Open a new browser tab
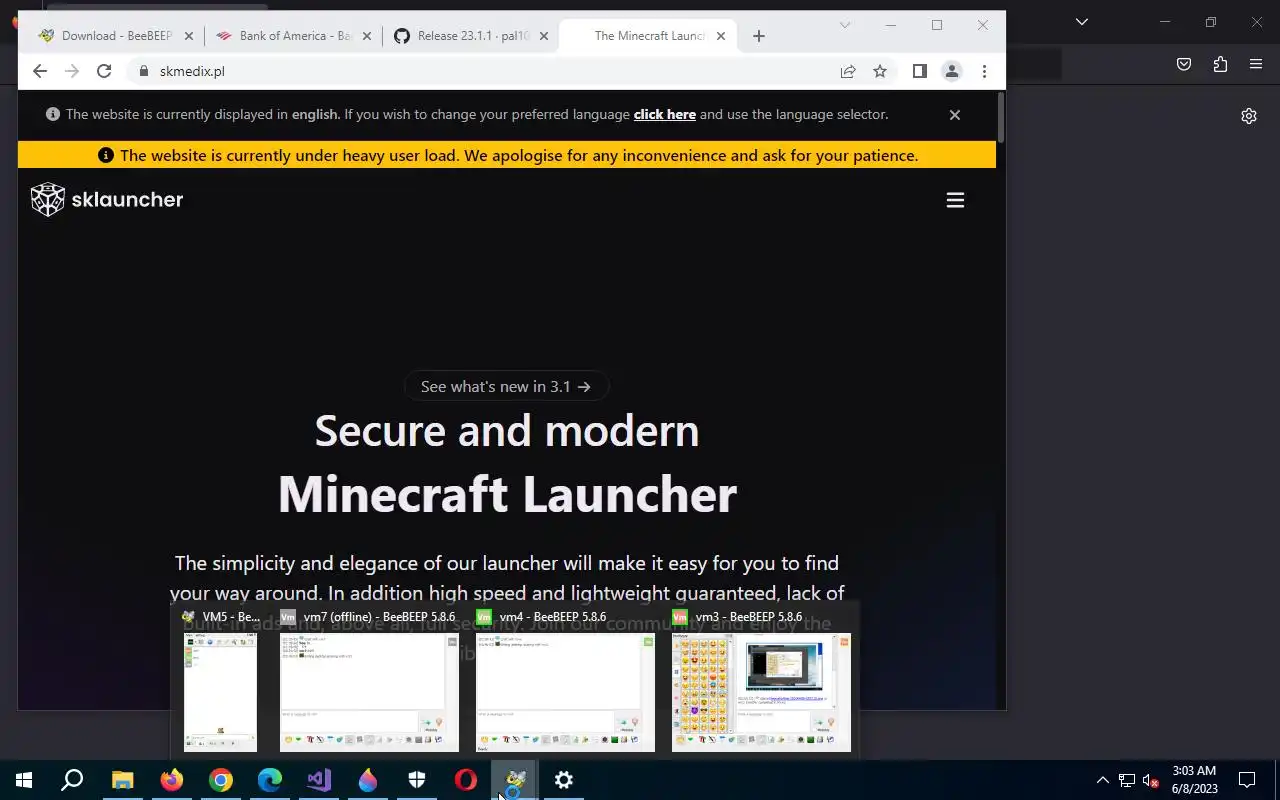Viewport: 1280px width, 800px height. [x=759, y=36]
